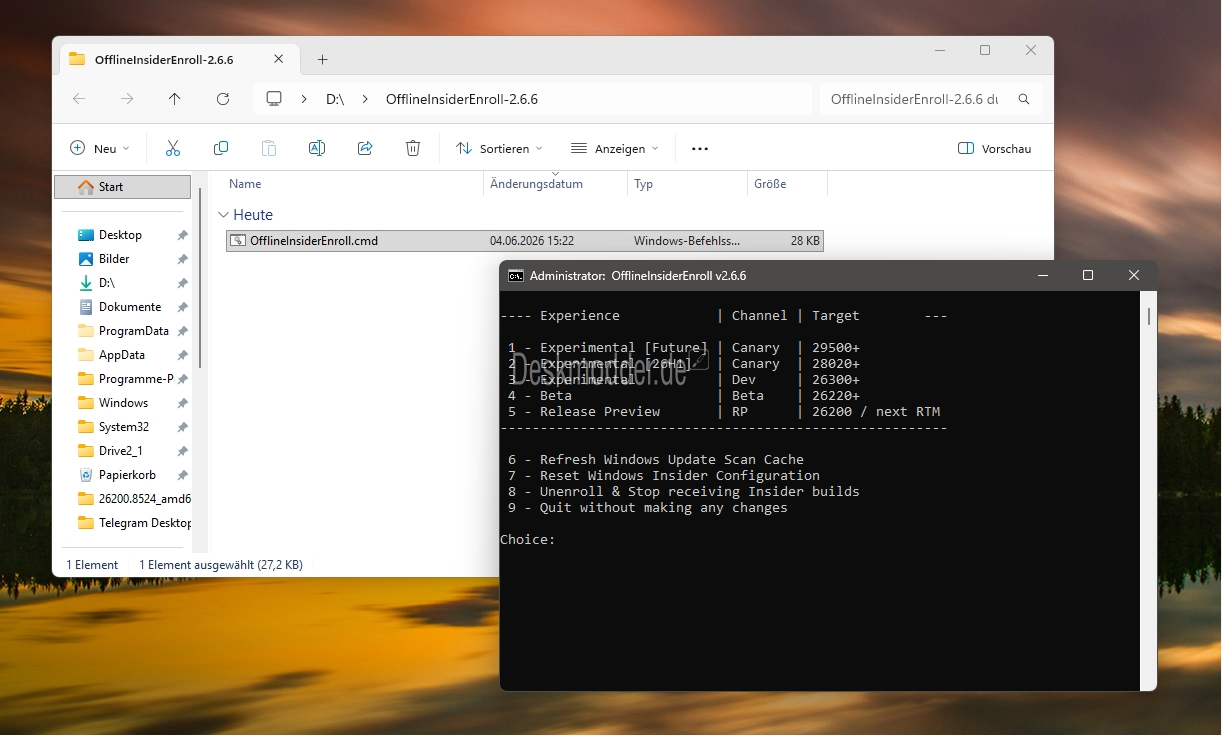Viewport: 1222px width, 736px height.
Task: Click the Delete trash icon in Explorer toolbar
Action: pos(413,148)
